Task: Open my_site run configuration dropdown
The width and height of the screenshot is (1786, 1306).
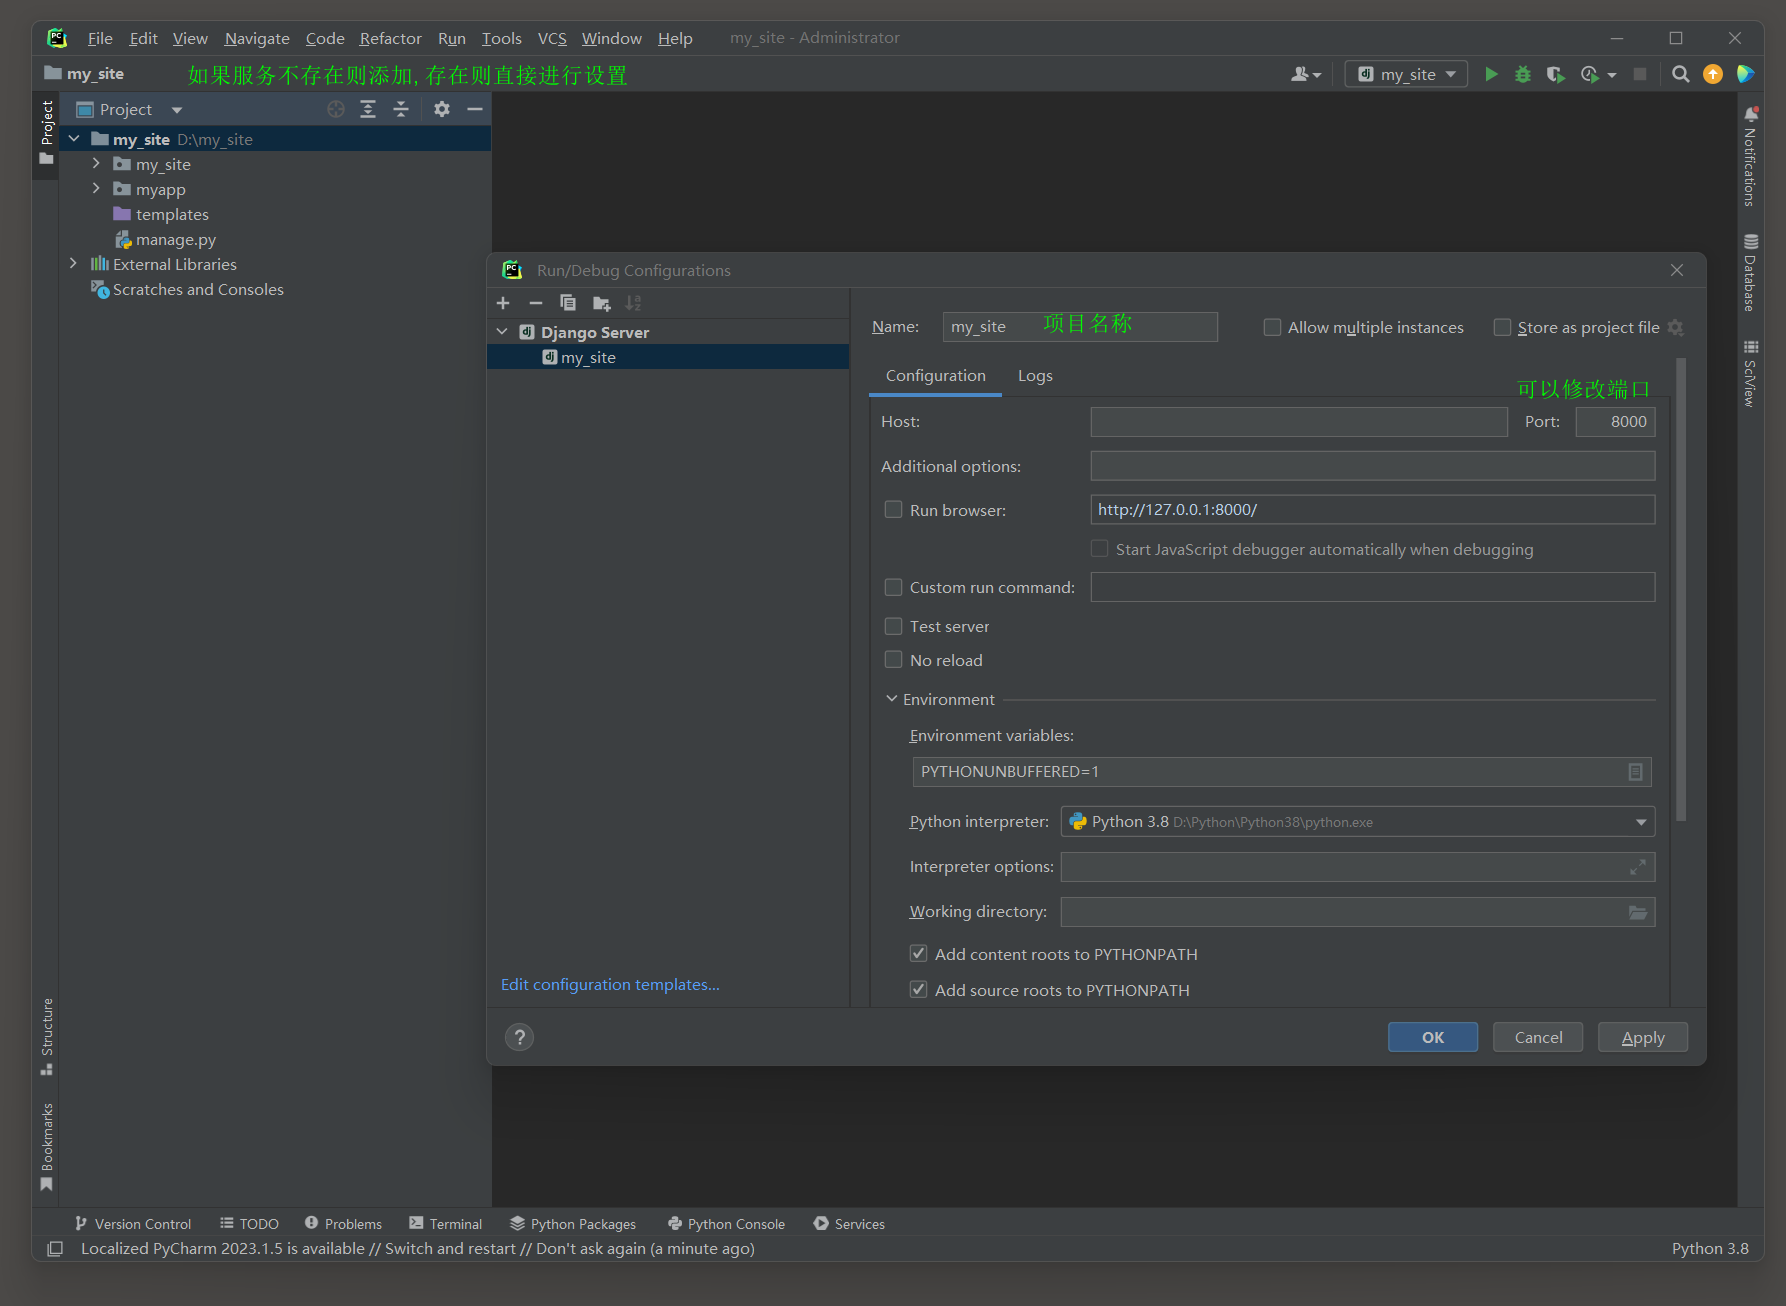Action: pyautogui.click(x=1406, y=74)
